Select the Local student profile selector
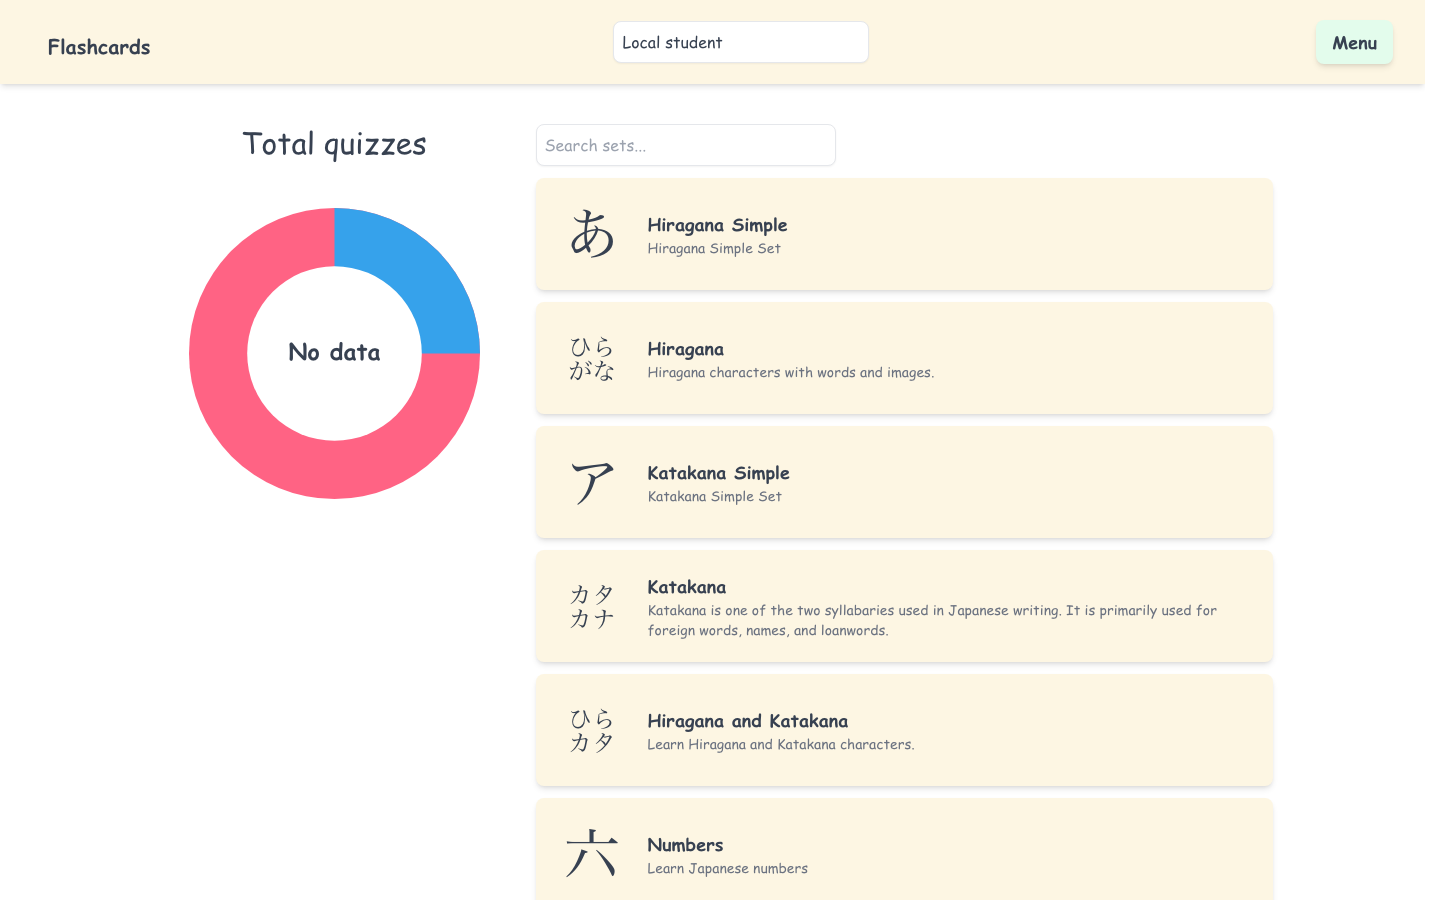 point(740,42)
